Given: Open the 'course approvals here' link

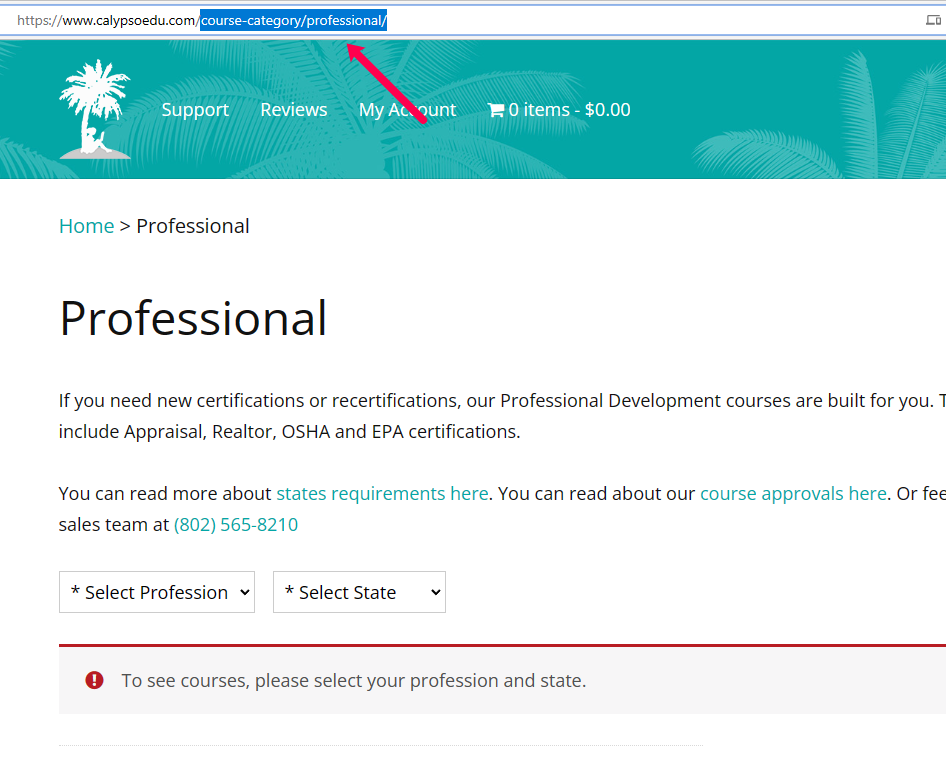Looking at the screenshot, I should click(793, 493).
